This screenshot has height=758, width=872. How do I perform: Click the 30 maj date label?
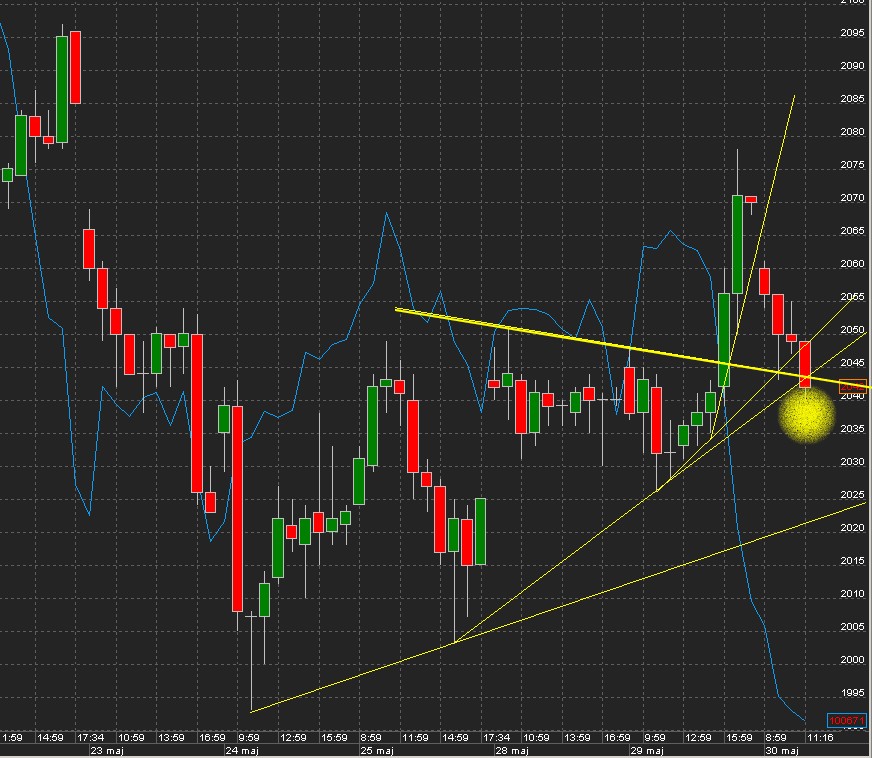782,751
